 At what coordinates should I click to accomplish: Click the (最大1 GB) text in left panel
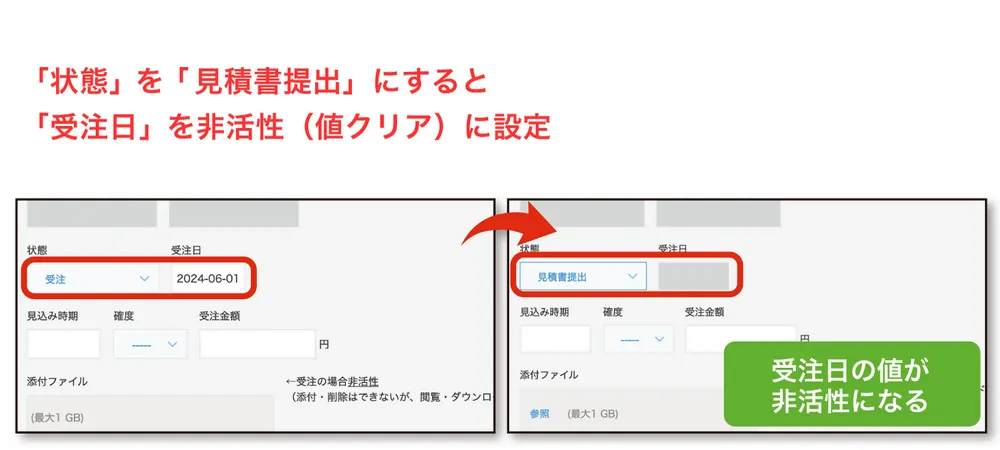pyautogui.click(x=57, y=418)
